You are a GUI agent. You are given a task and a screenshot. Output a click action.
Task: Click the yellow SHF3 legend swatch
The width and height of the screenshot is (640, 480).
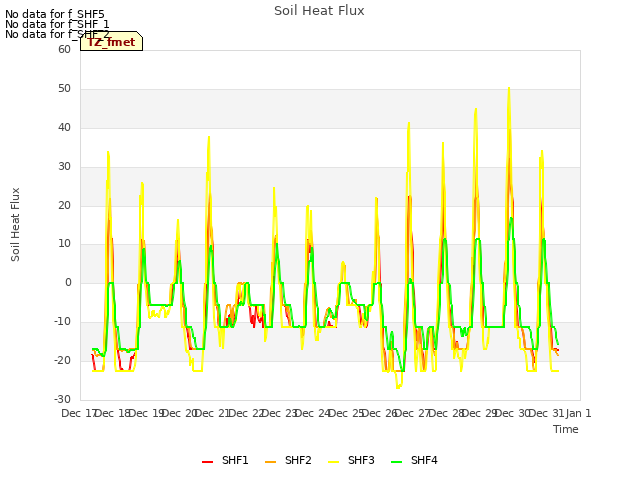pos(333,462)
